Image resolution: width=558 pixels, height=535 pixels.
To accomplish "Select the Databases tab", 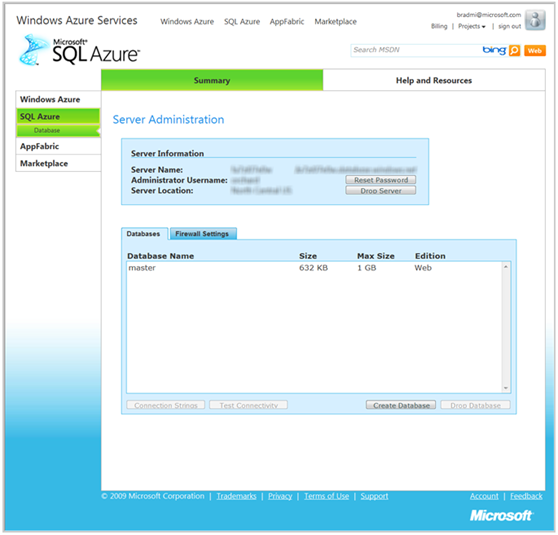I will [144, 234].
